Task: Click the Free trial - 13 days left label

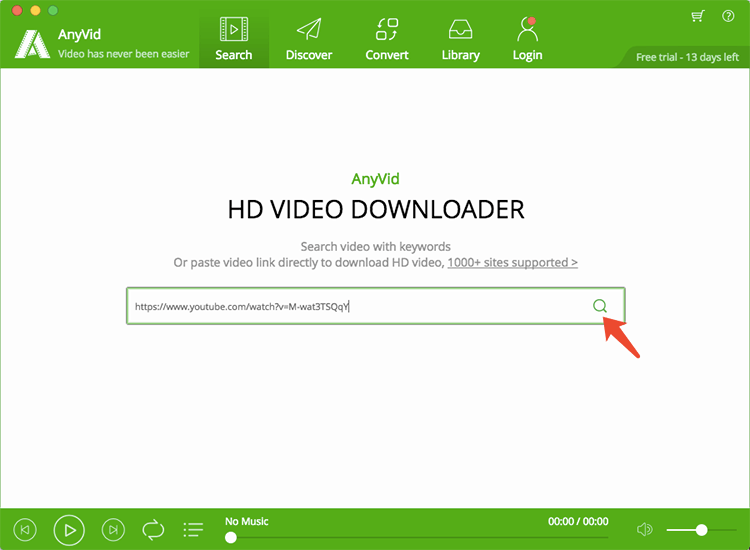Action: click(x=687, y=57)
